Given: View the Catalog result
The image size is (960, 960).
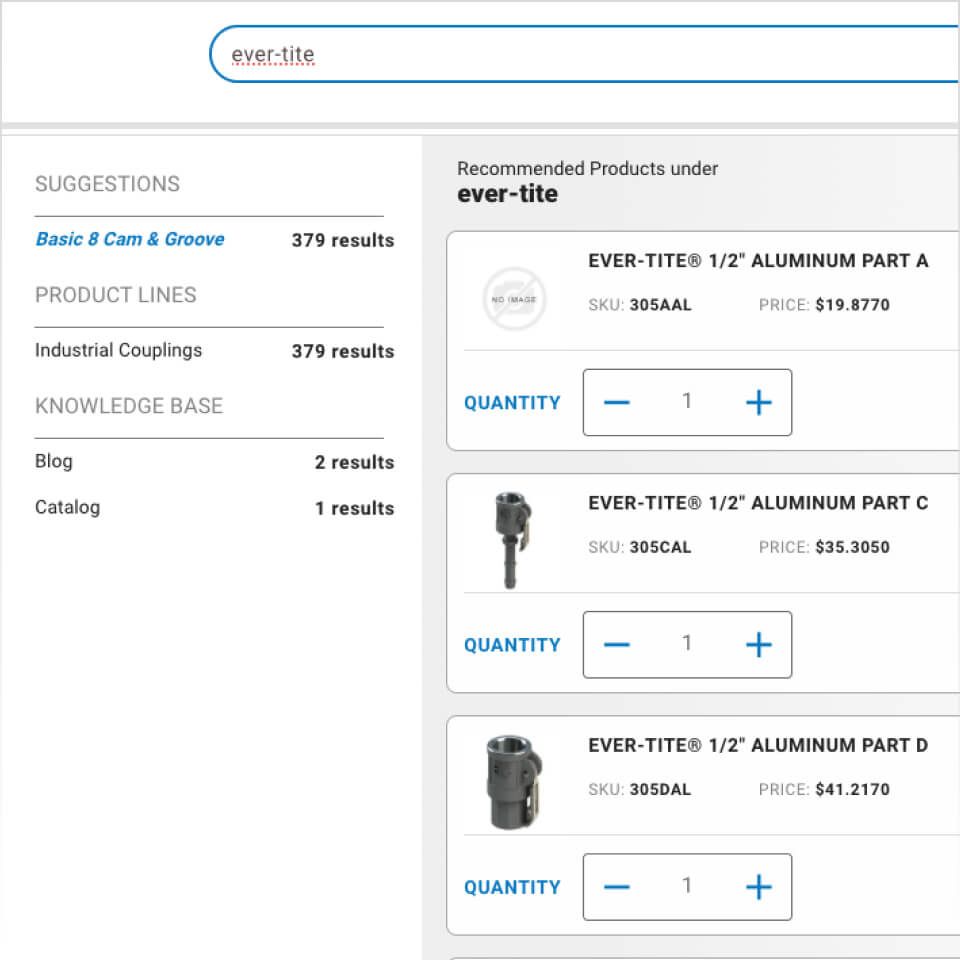Looking at the screenshot, I should click(67, 507).
